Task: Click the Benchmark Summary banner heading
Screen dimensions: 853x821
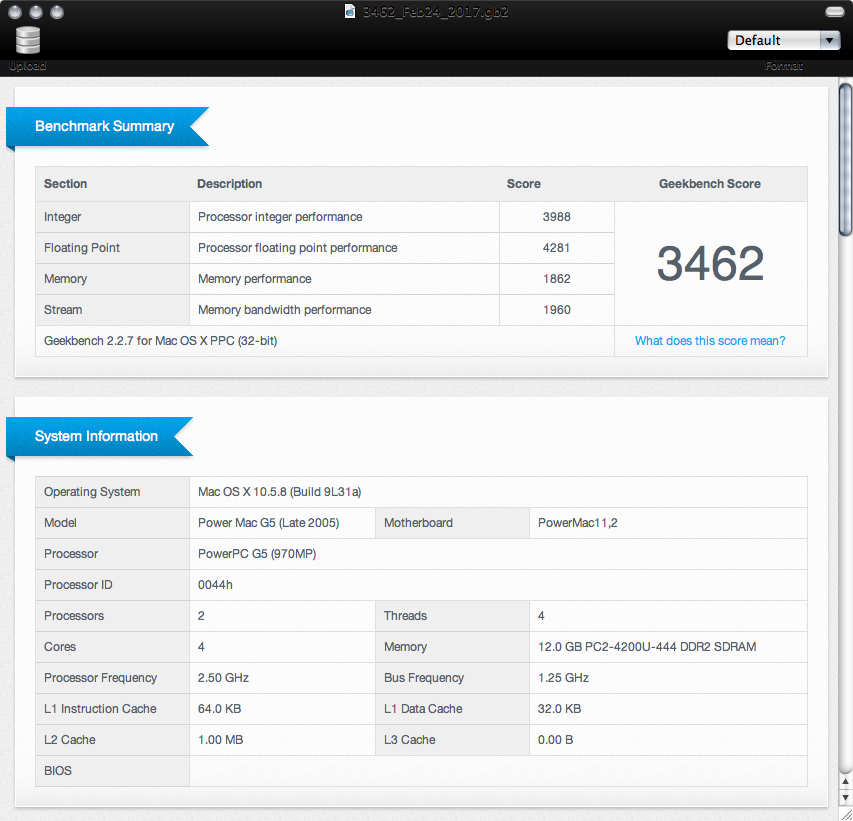Action: tap(104, 126)
